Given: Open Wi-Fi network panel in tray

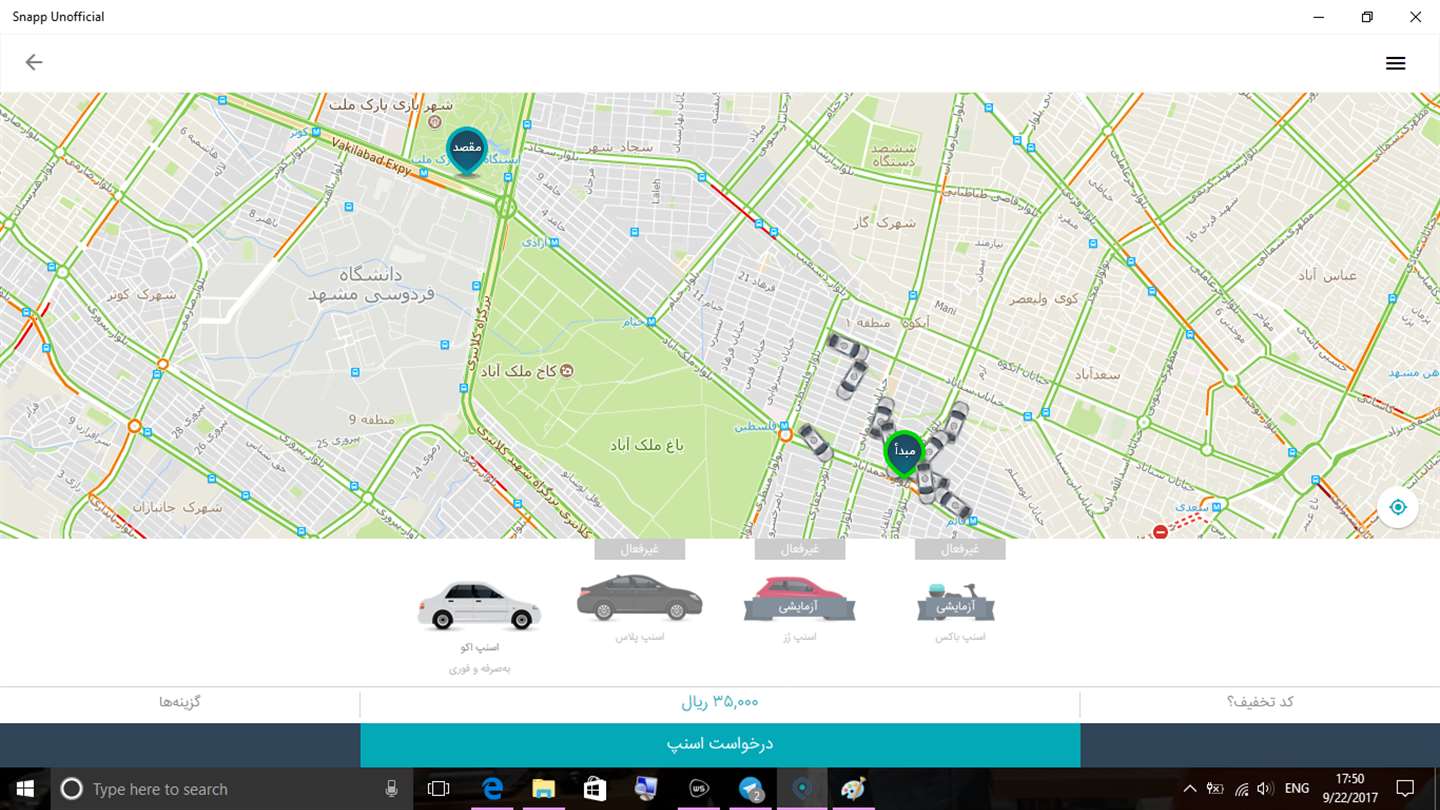Looking at the screenshot, I should coord(1241,789).
